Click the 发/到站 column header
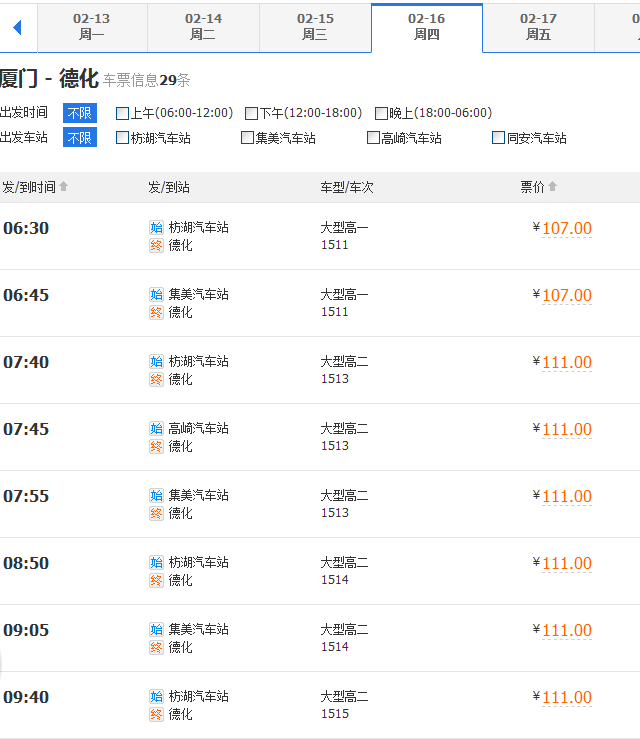 coord(169,187)
